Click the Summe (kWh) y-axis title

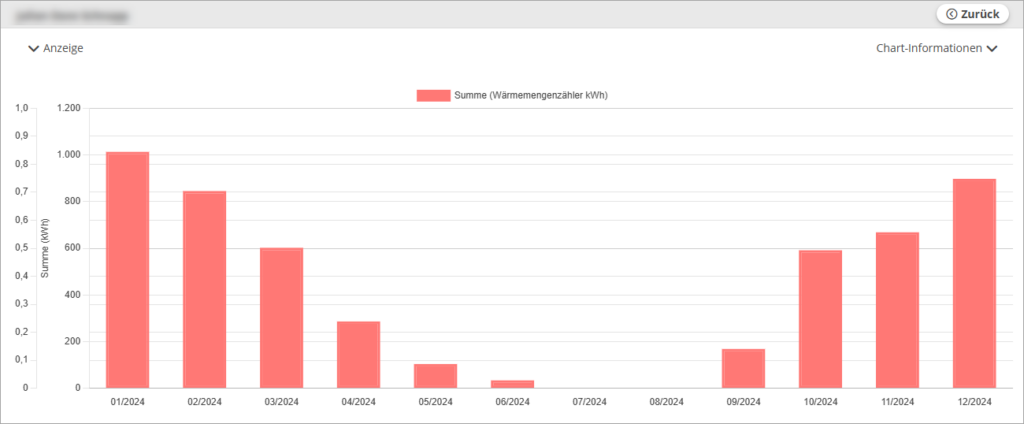click(45, 247)
